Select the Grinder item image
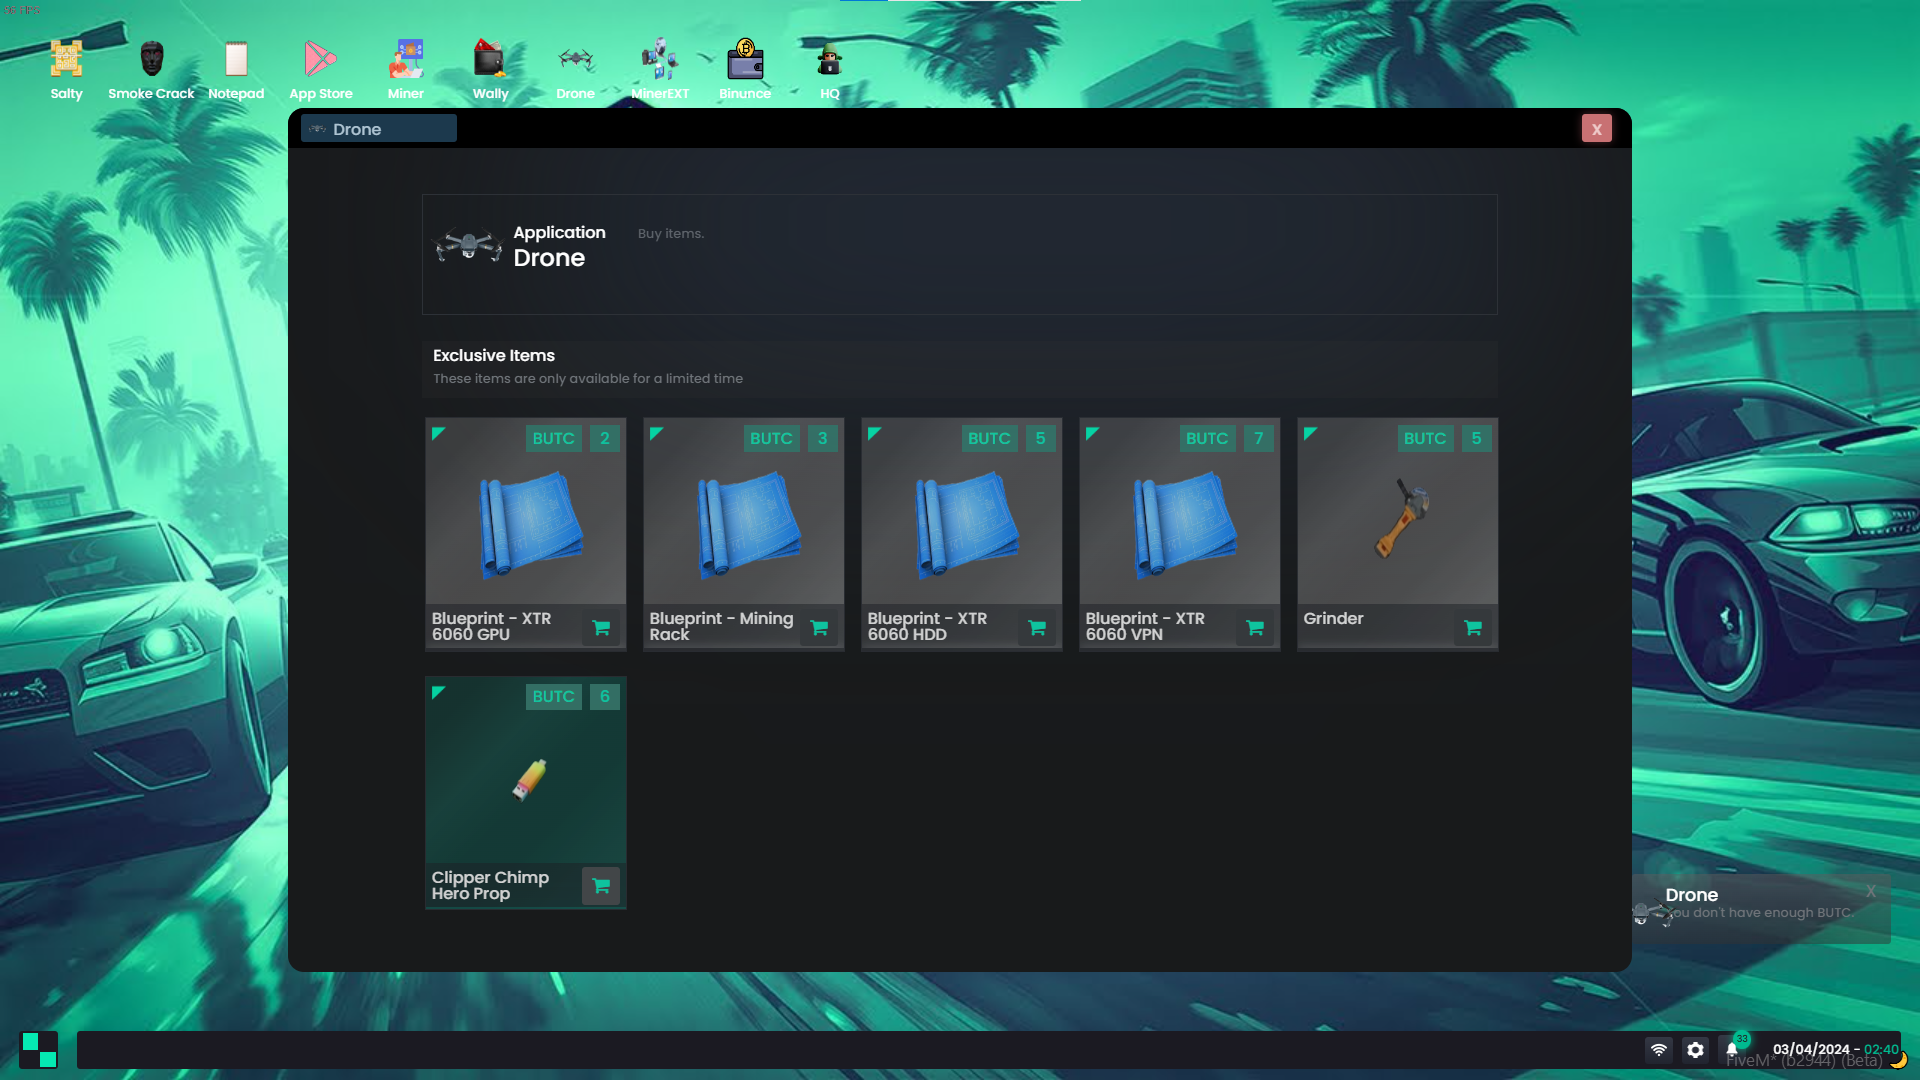The width and height of the screenshot is (1920, 1080). tap(1402, 517)
